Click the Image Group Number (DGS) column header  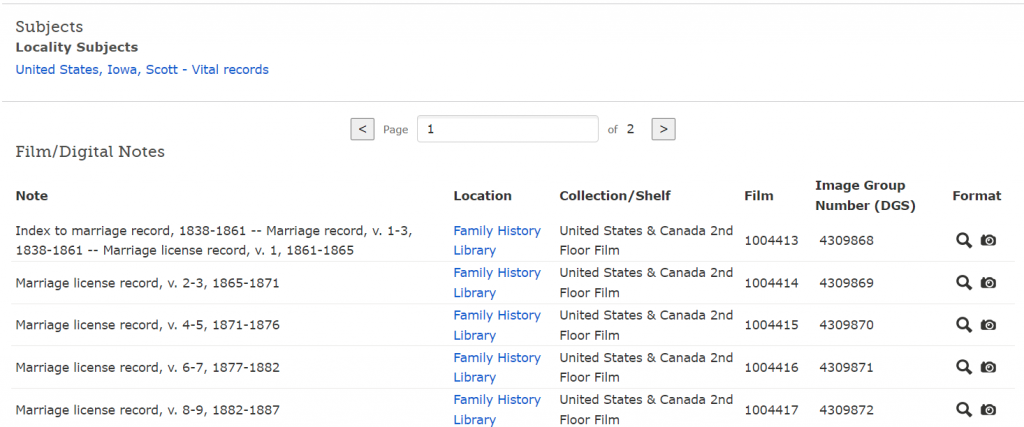pos(865,195)
